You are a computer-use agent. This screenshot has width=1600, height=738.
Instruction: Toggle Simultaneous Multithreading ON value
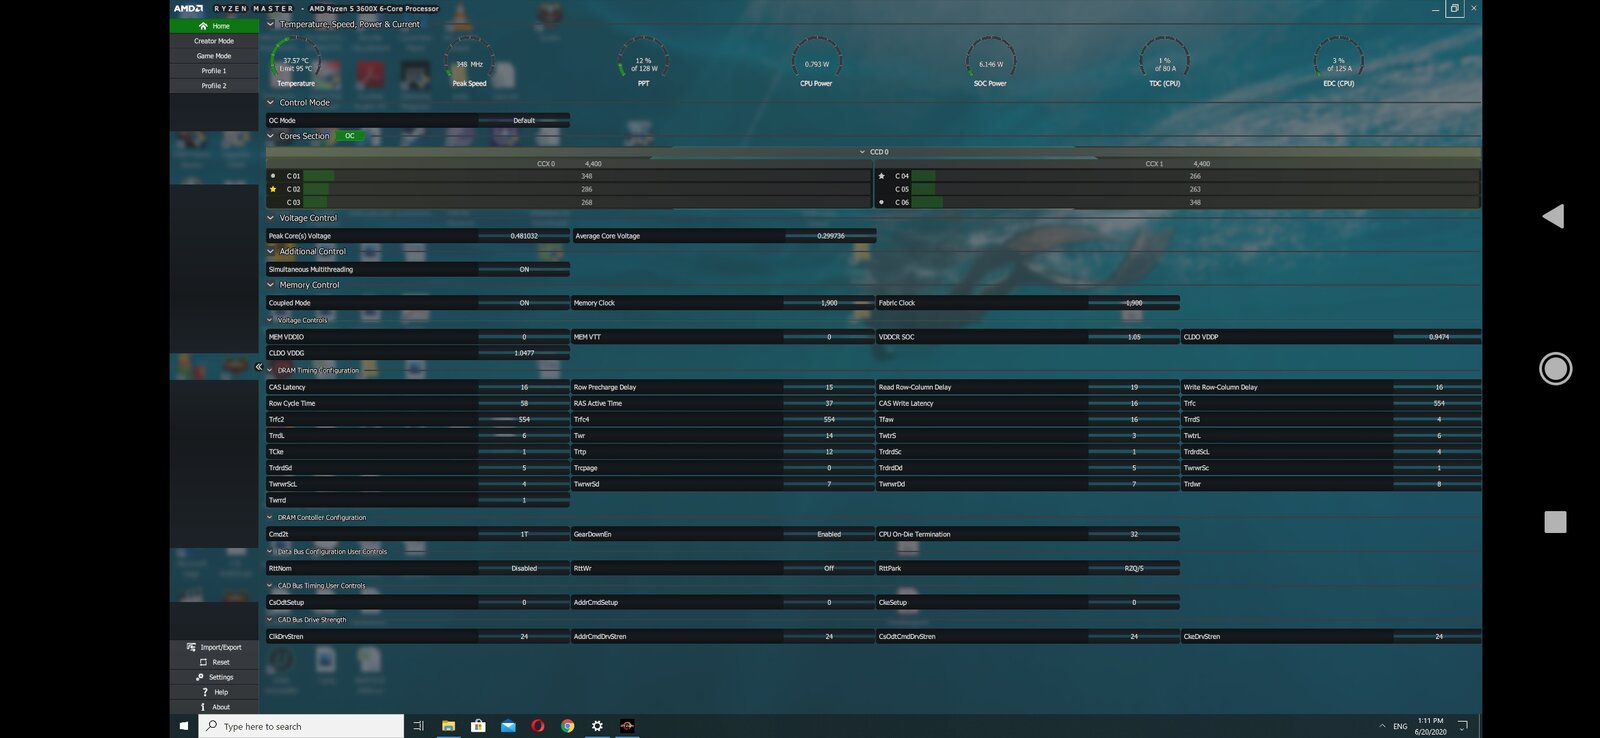point(524,269)
